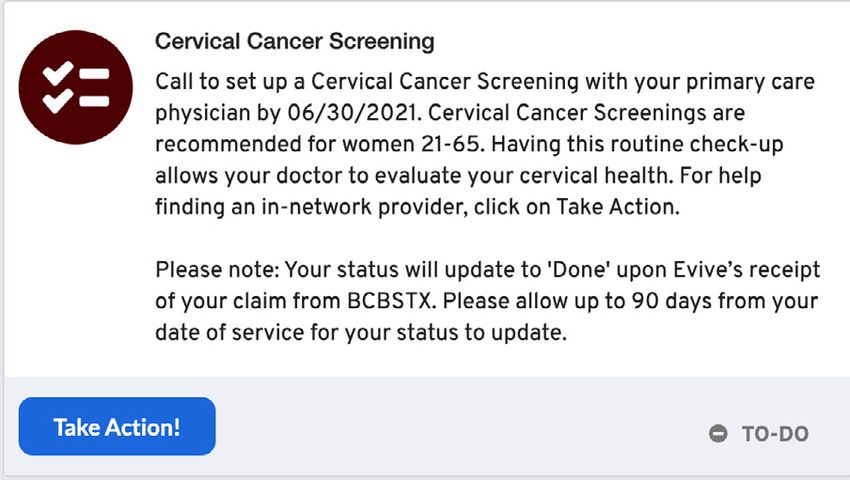Click the gray footer bar beside Take Action!
This screenshot has height=480, width=850.
(461, 427)
